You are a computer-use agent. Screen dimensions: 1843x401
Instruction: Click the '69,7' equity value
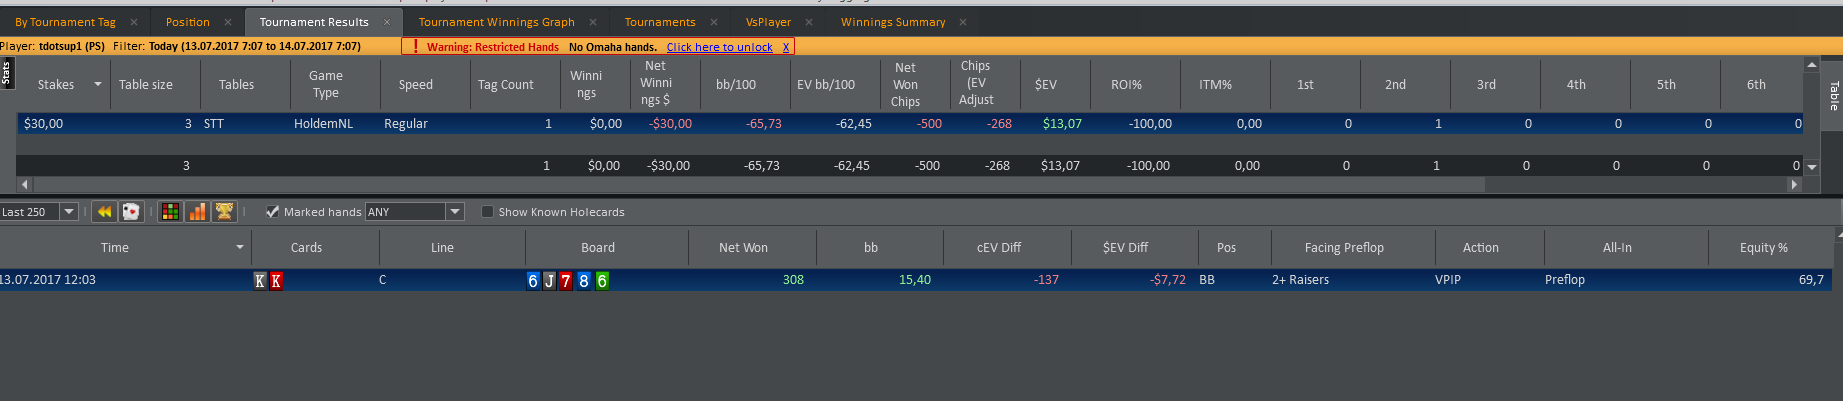tap(1811, 280)
